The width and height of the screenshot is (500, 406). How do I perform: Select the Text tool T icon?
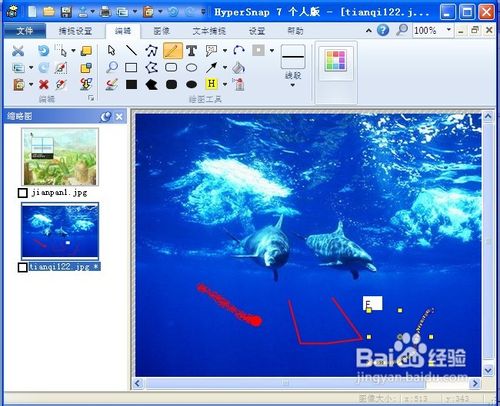[x=191, y=51]
